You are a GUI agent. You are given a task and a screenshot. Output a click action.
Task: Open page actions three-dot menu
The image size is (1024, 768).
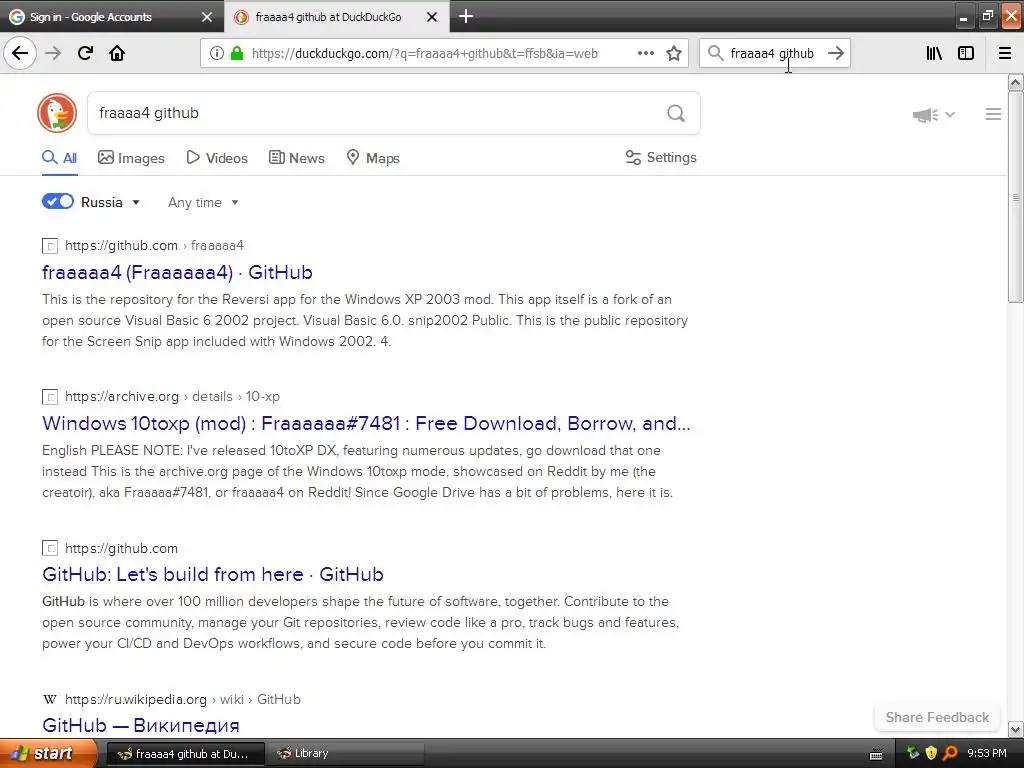(x=645, y=53)
